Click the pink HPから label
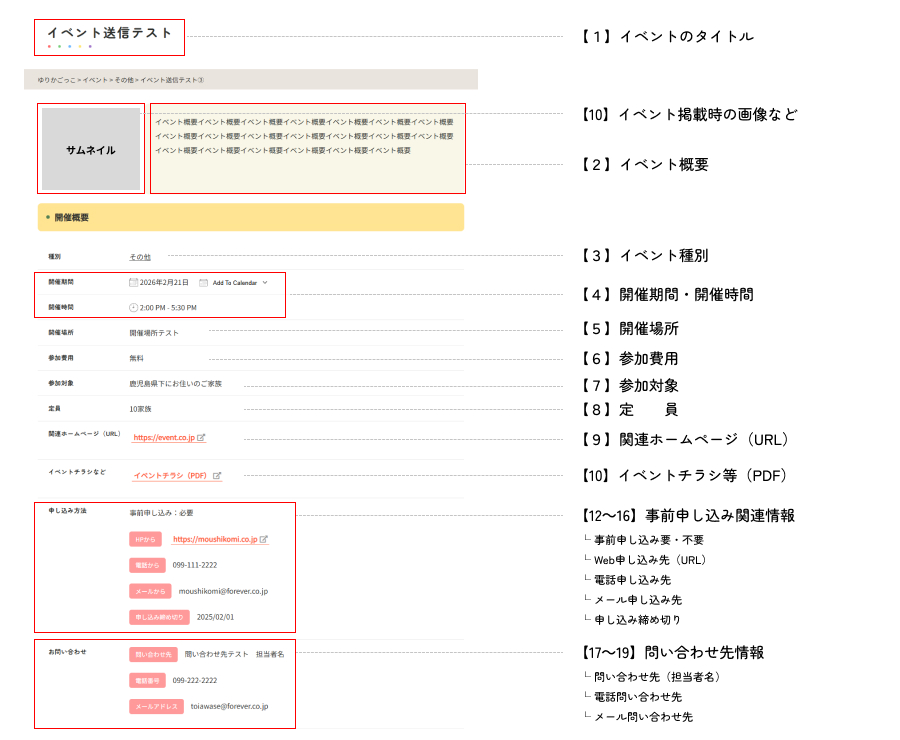The image size is (900, 740). (145, 539)
